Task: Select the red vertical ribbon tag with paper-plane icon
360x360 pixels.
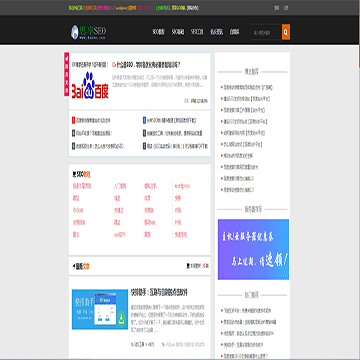Action: click(x=67, y=74)
